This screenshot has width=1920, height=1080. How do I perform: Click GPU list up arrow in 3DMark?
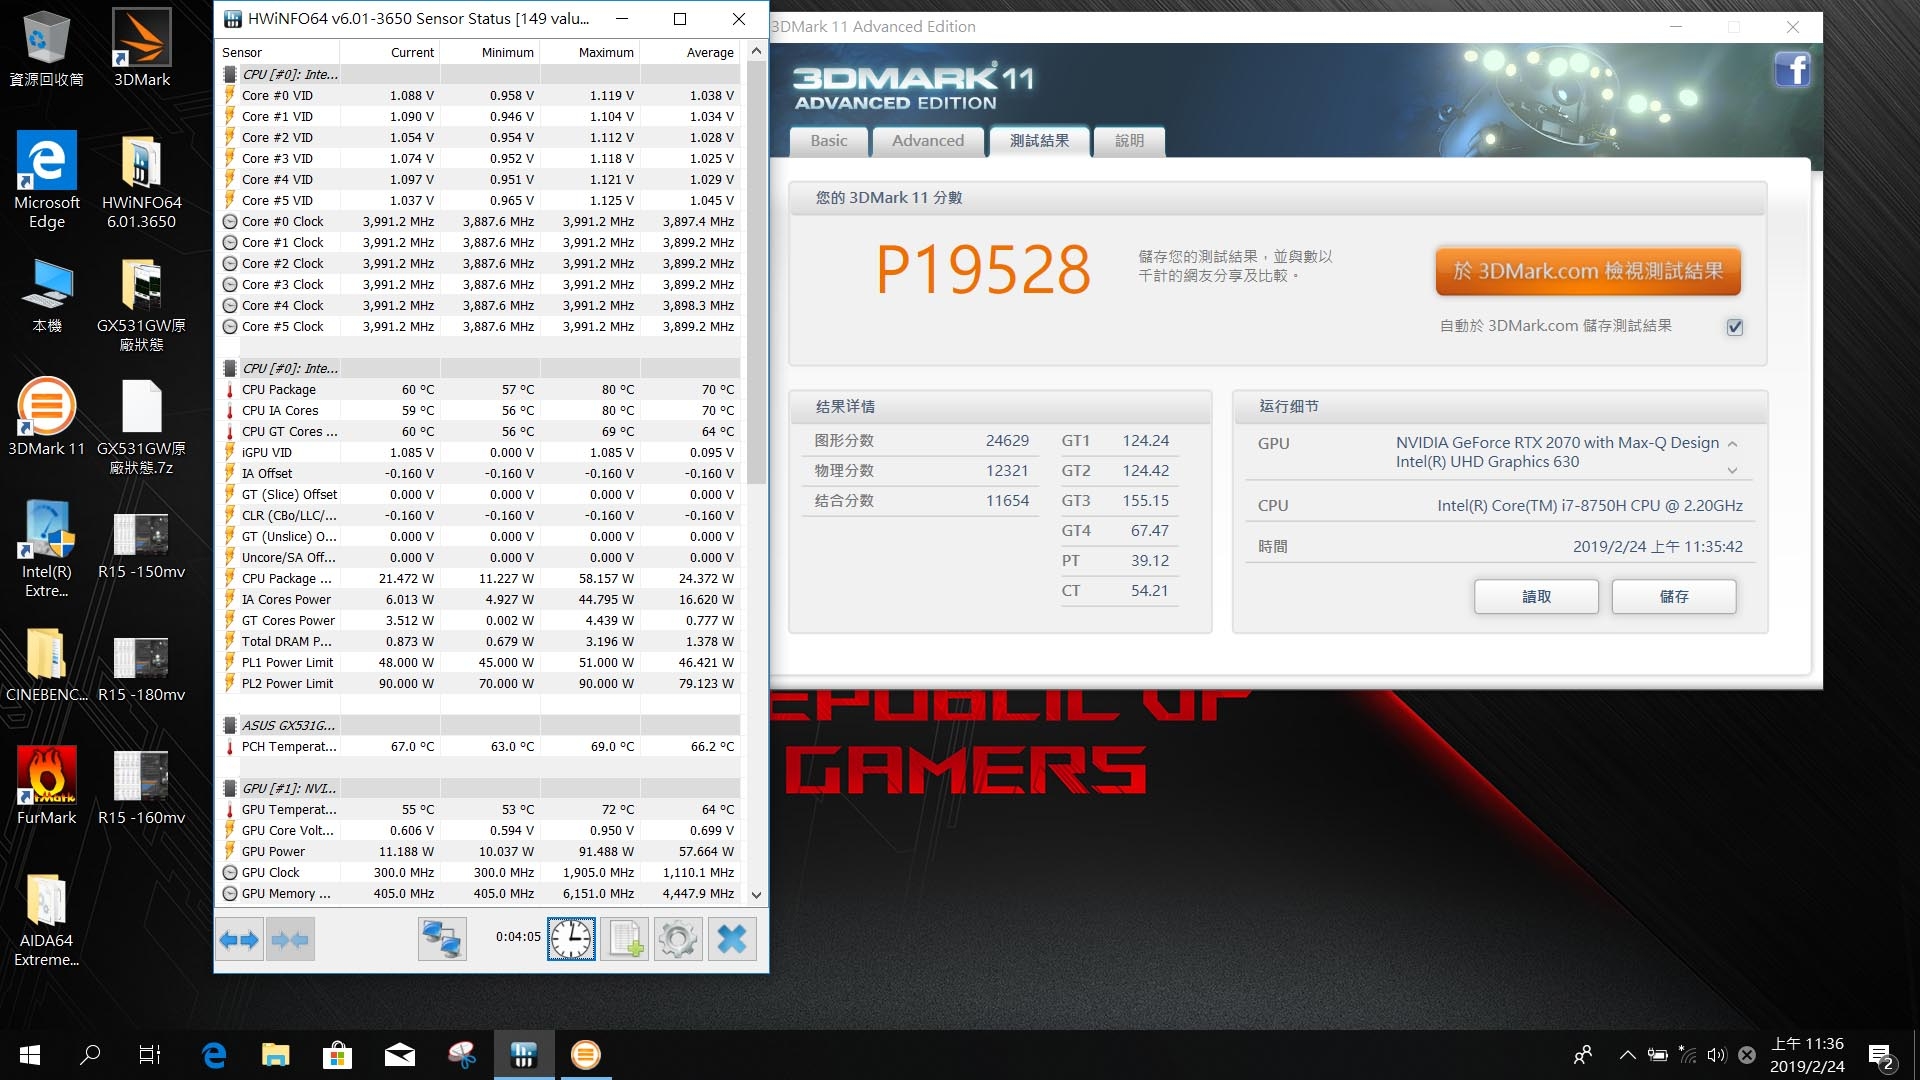click(x=1732, y=444)
